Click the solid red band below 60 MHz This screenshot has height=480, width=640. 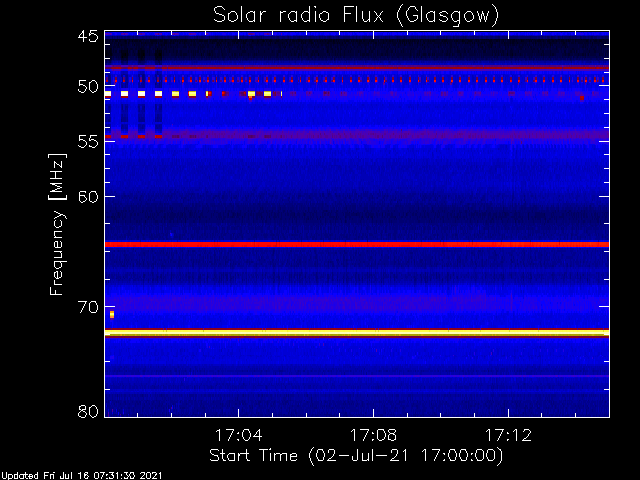(357, 244)
